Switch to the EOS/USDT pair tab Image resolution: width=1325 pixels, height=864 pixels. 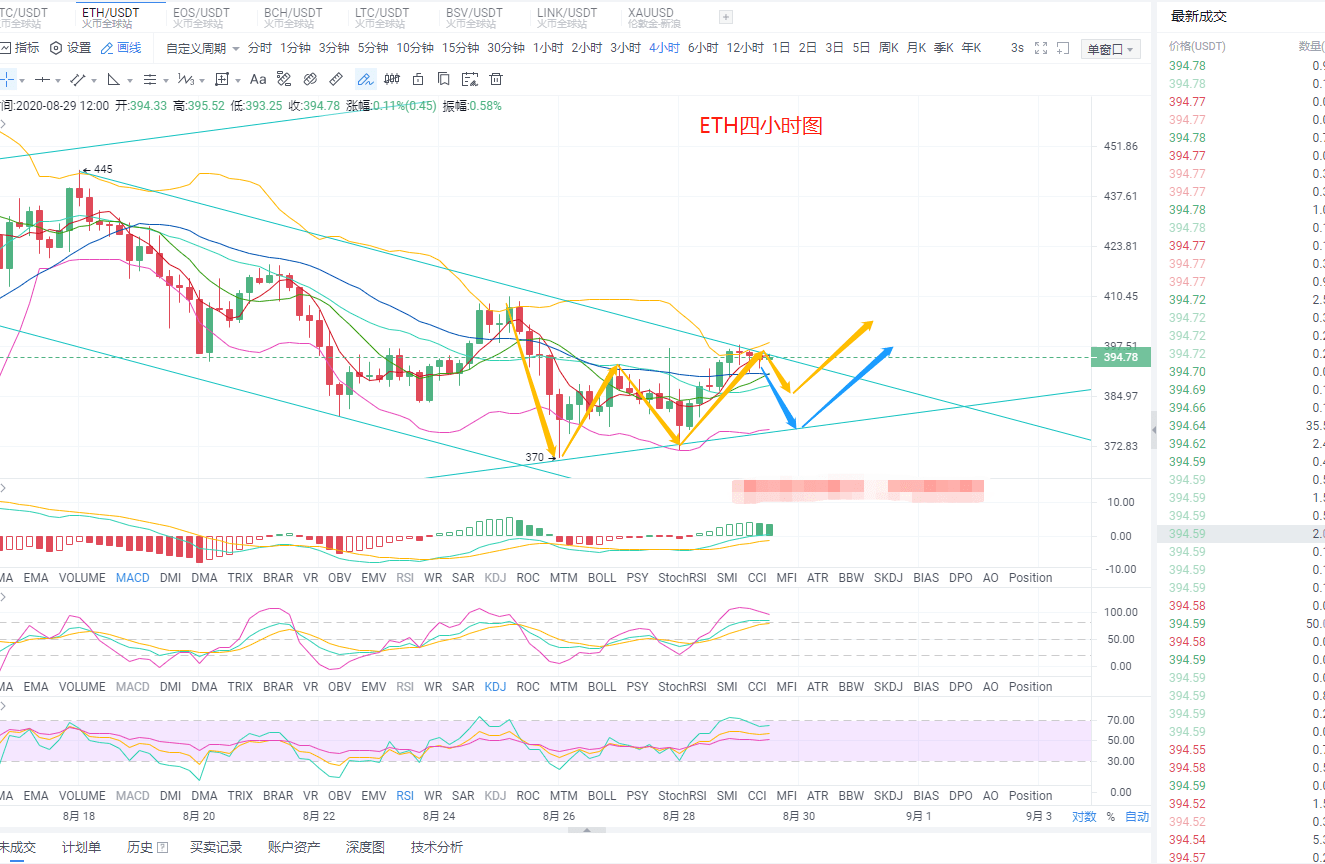tap(201, 17)
